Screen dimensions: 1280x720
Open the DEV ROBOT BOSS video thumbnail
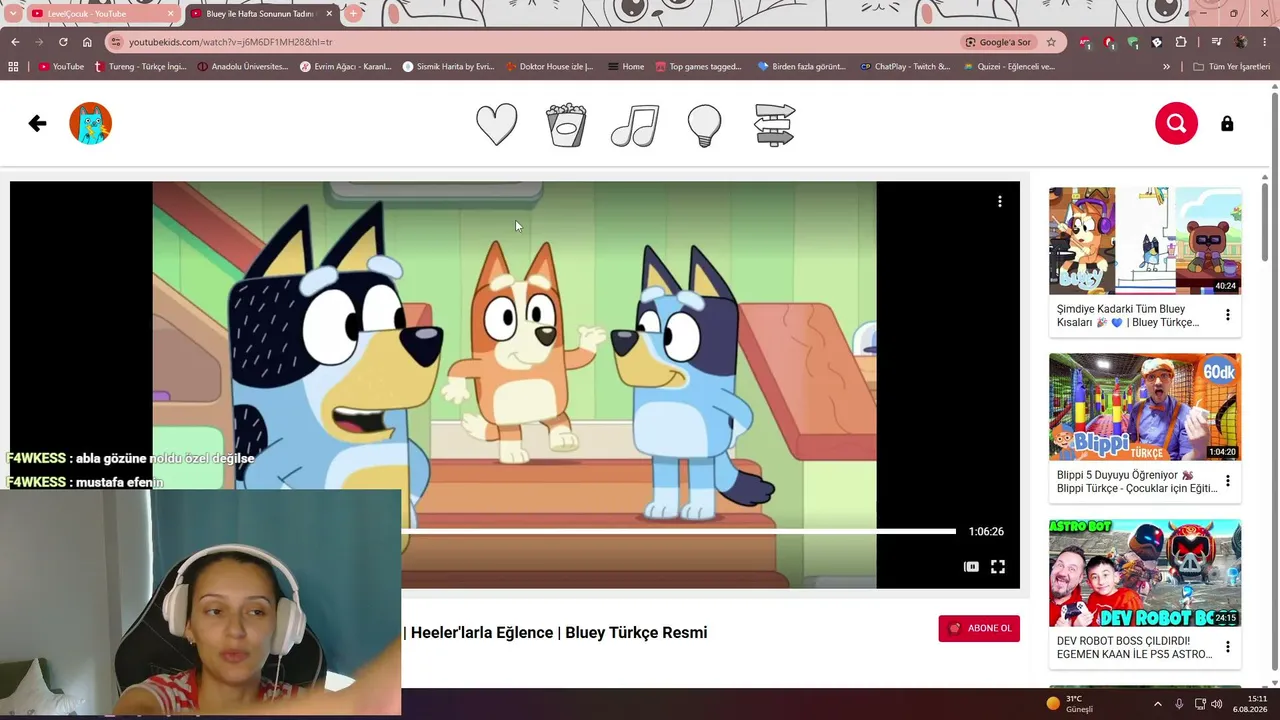(1145, 573)
